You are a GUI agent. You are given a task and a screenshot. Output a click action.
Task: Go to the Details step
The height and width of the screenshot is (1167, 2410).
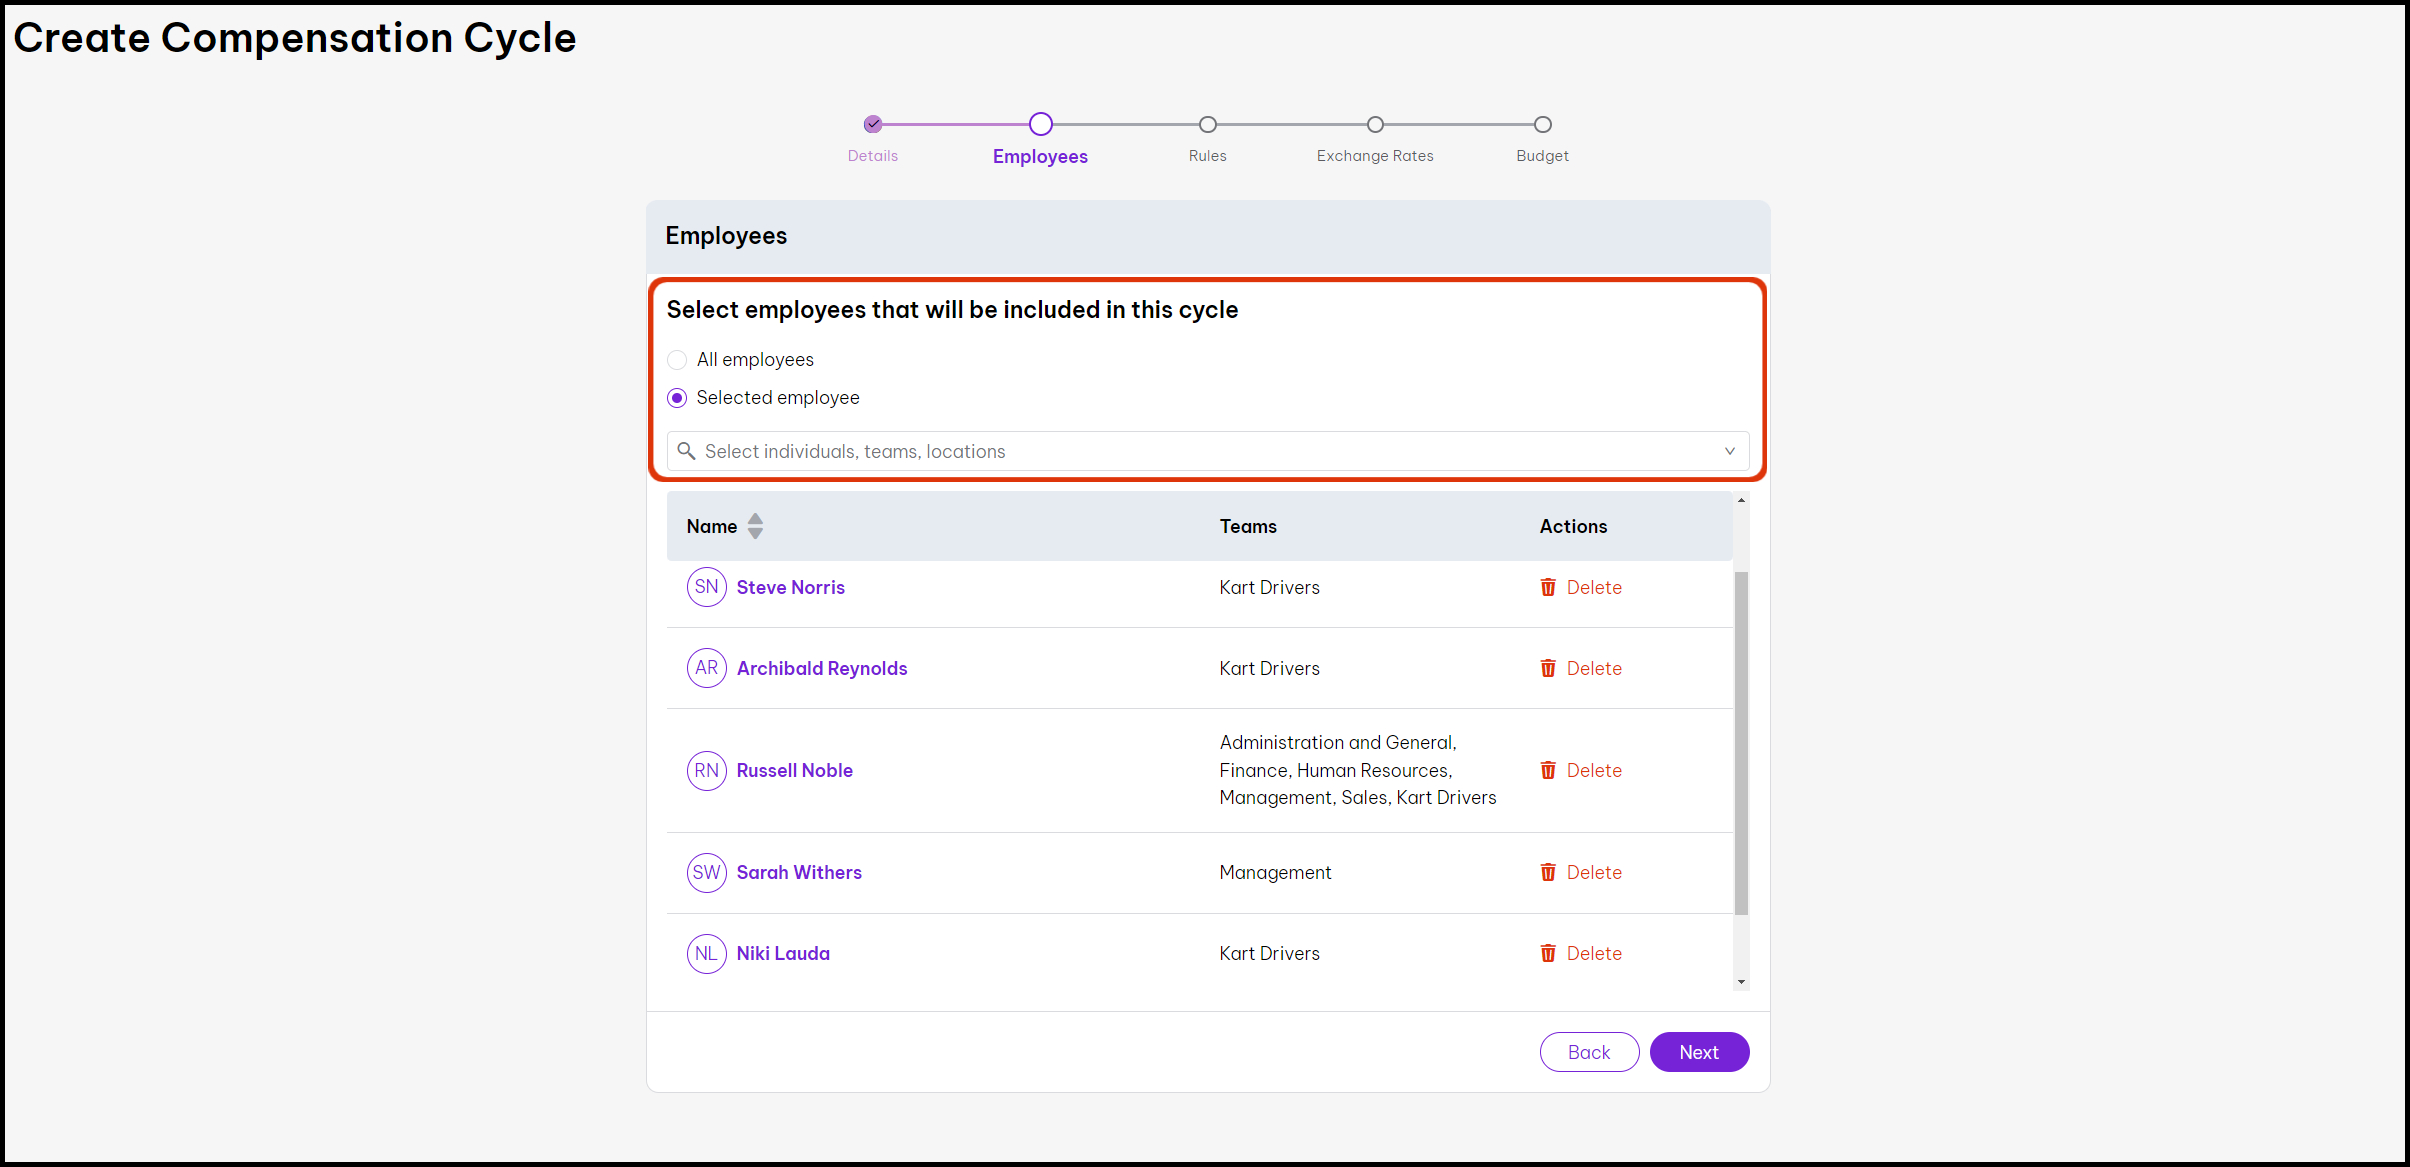click(873, 125)
